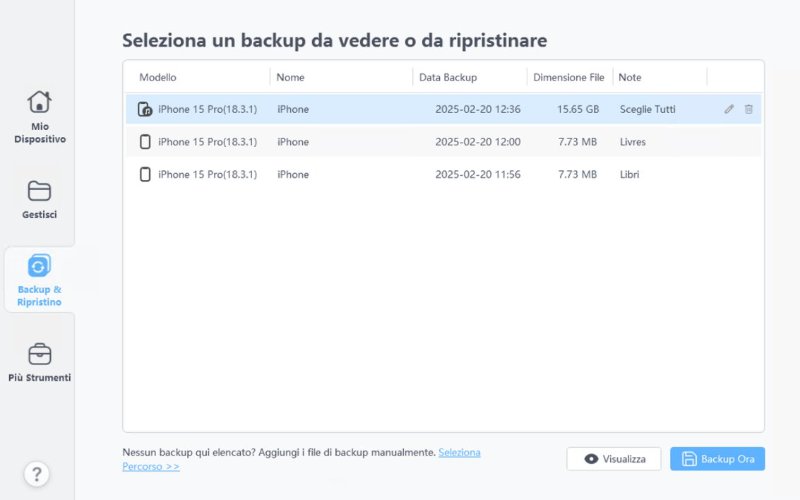The image size is (800, 500).
Task: Sort by the Data Backup column header
Action: pyautogui.click(x=448, y=77)
